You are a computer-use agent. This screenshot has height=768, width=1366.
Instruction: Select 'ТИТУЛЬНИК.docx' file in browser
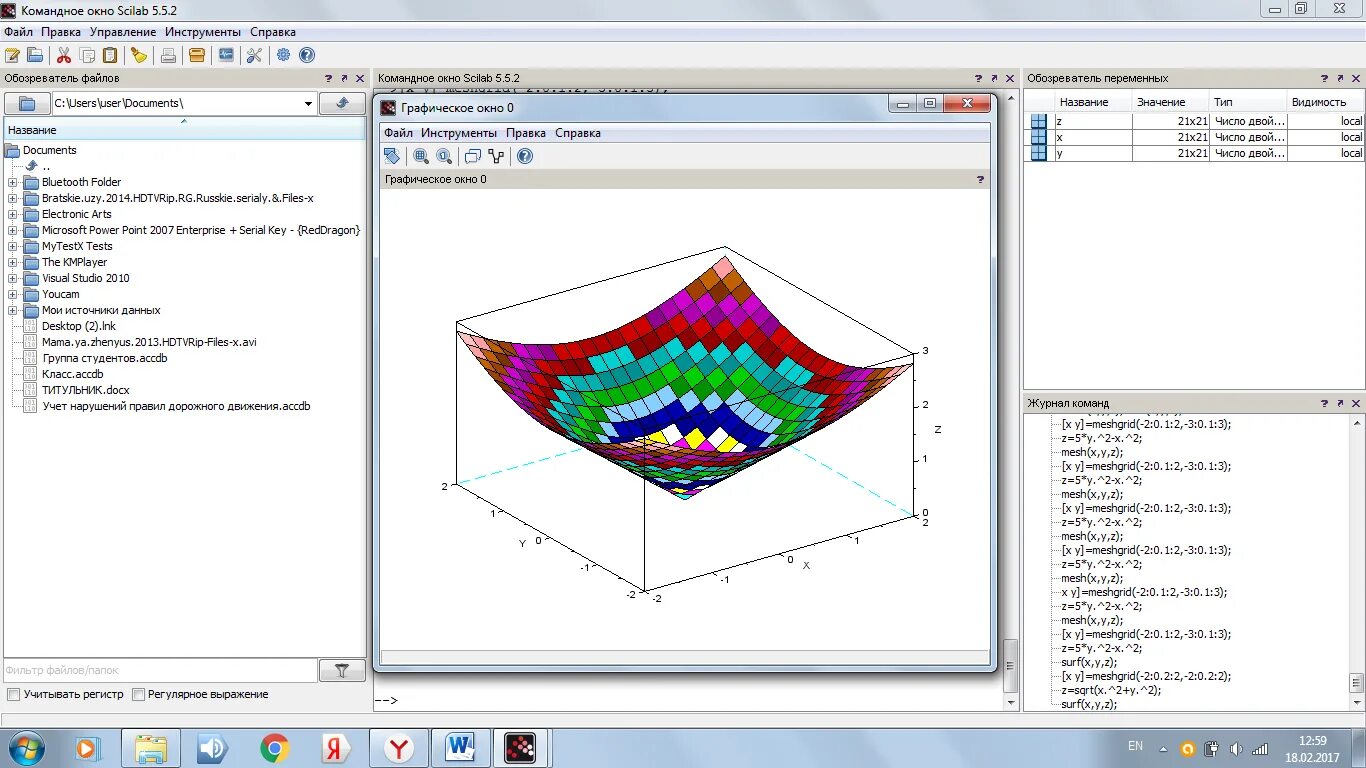click(x=86, y=390)
